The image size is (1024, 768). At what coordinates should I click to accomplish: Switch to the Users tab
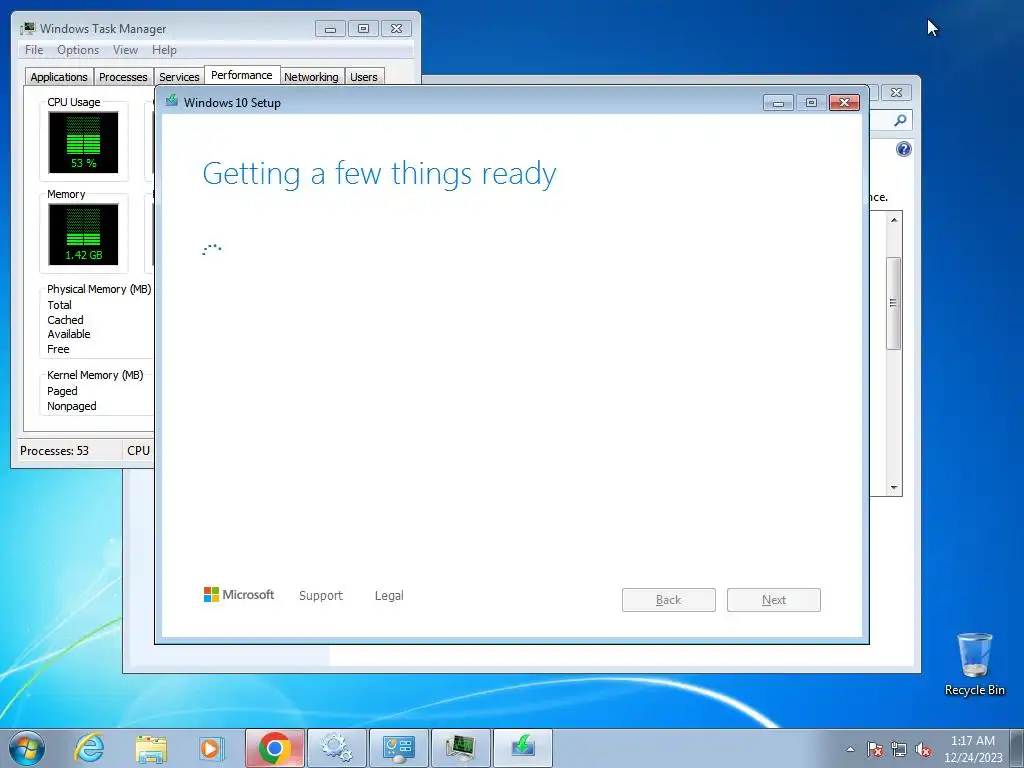point(364,77)
